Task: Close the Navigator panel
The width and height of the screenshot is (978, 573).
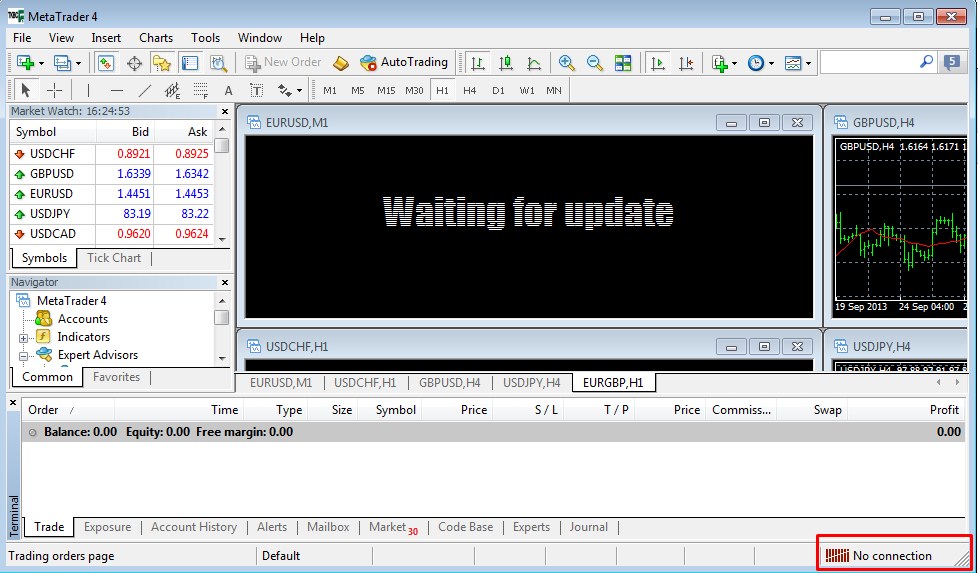Action: pyautogui.click(x=225, y=282)
